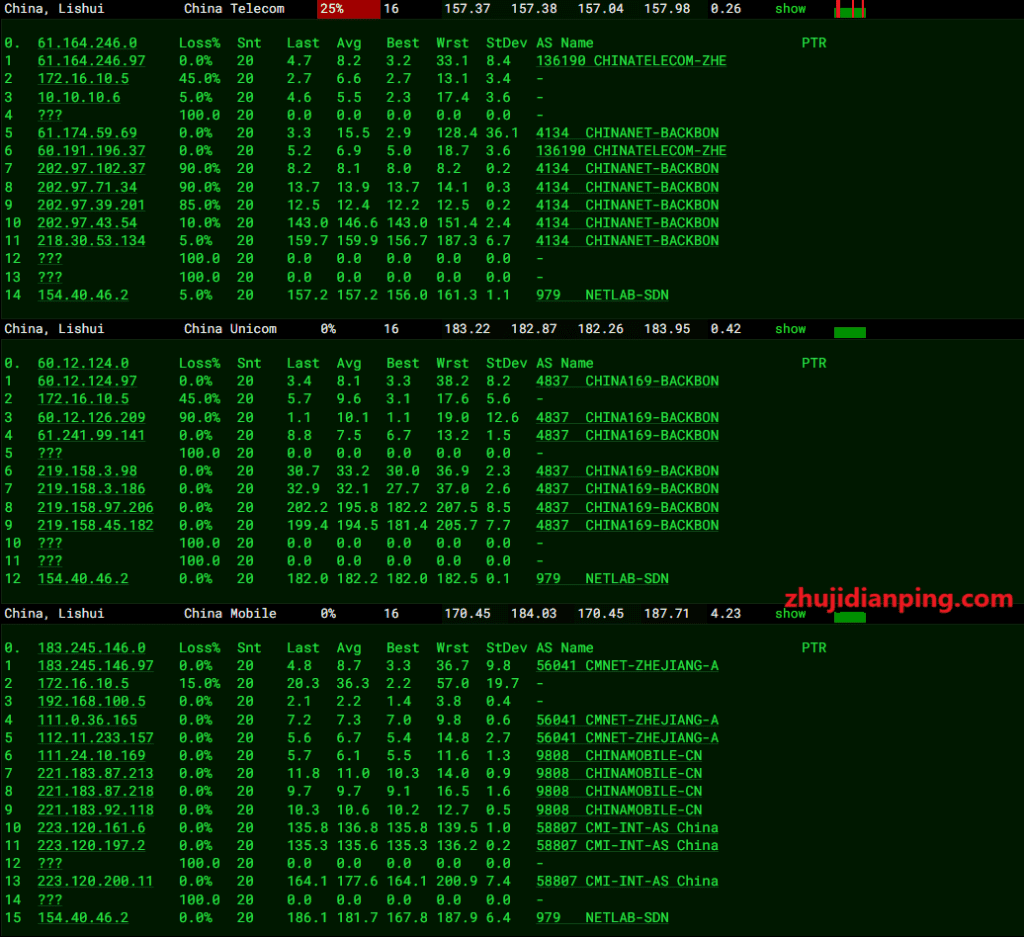Click the IP 219.158.97.206

pos(95,507)
